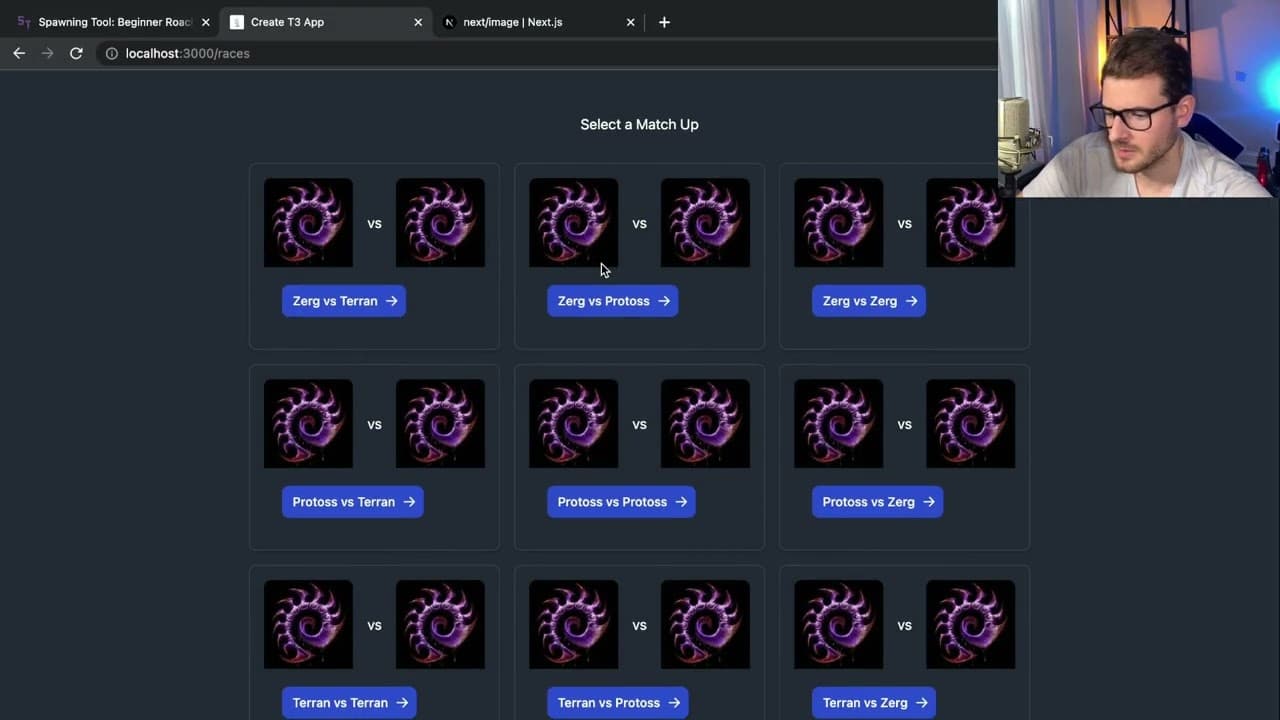This screenshot has height=720, width=1280.
Task: Close the Create T3 App tab
Action: 418,22
